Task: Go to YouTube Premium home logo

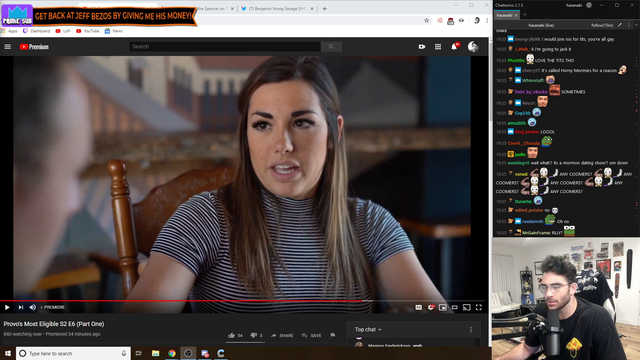Action: click(x=34, y=47)
